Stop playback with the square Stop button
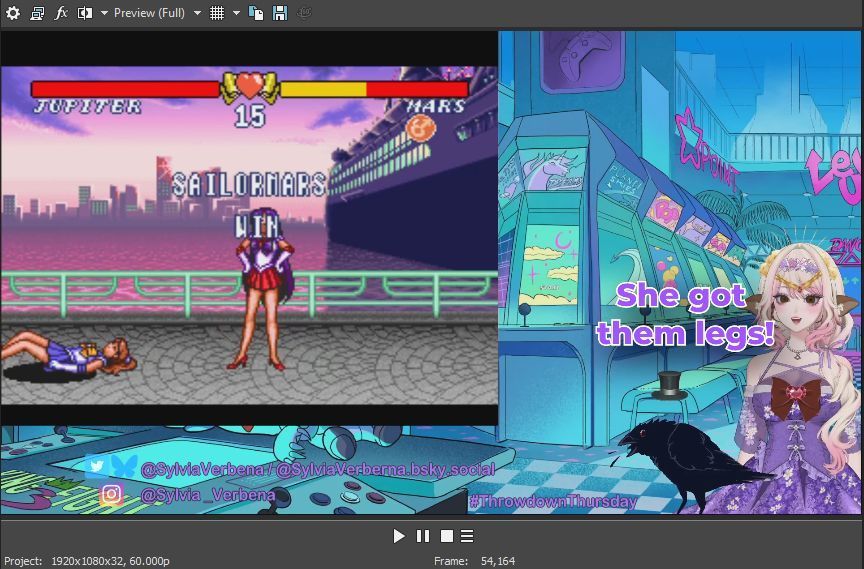This screenshot has height=569, width=864. (447, 536)
